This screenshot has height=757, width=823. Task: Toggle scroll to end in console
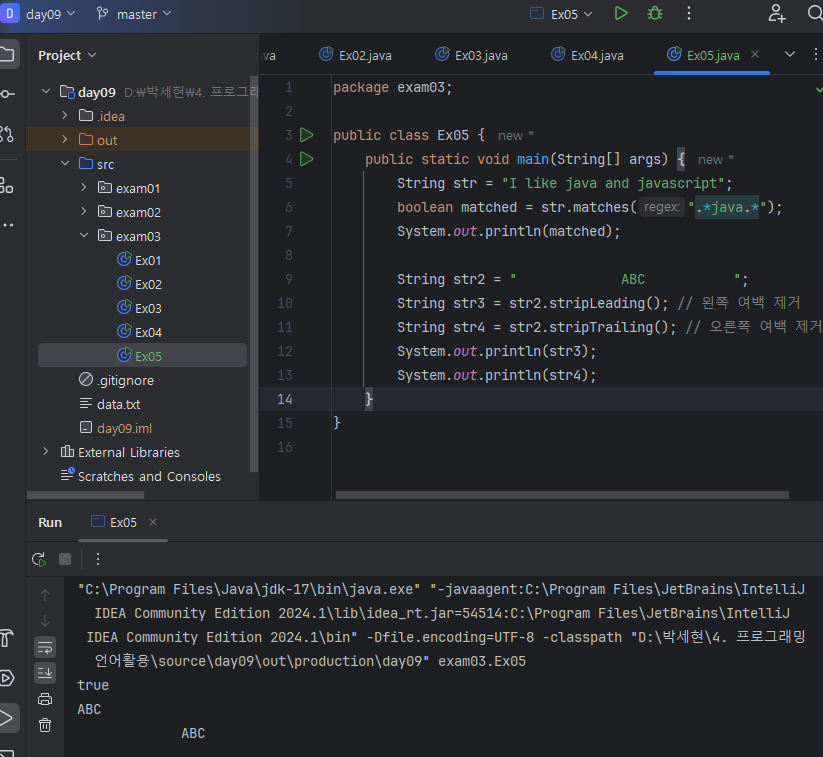click(x=45, y=673)
